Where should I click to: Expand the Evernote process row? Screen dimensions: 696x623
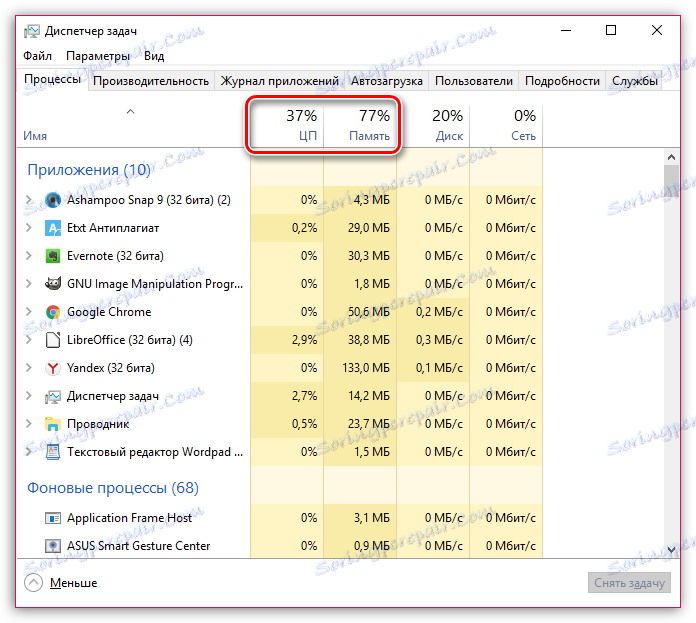point(29,256)
